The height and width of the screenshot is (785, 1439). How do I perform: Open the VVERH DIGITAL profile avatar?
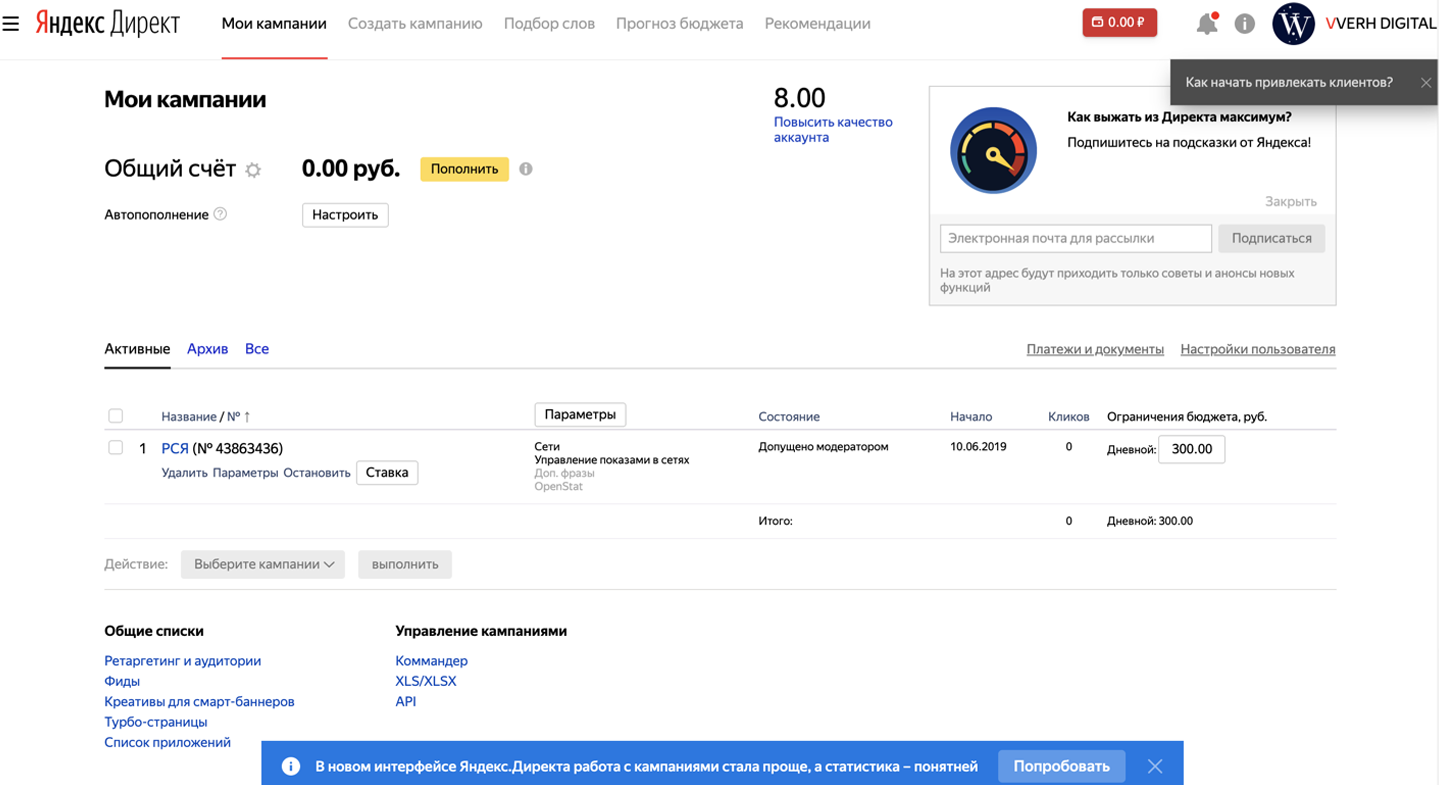(1293, 23)
